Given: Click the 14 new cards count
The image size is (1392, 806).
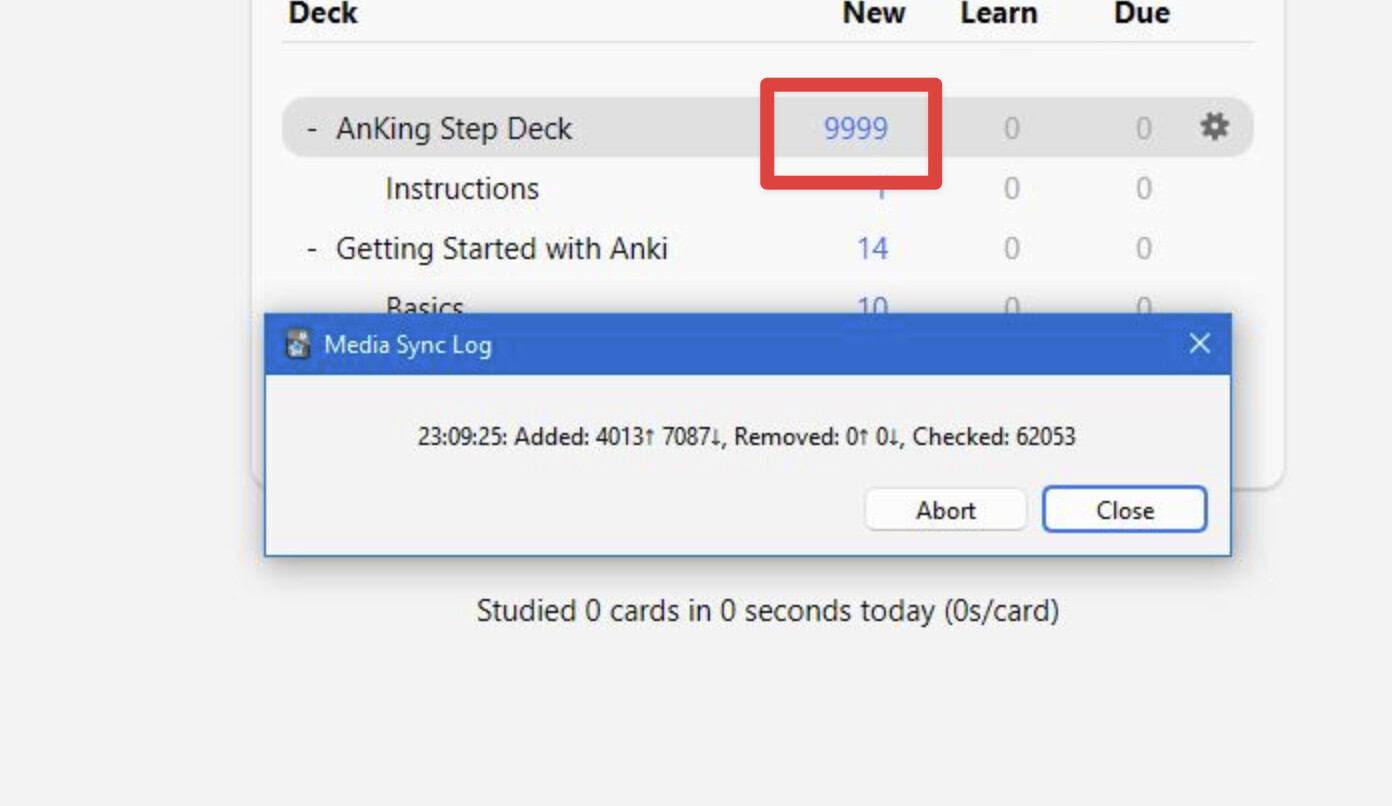Looking at the screenshot, I should coord(872,249).
